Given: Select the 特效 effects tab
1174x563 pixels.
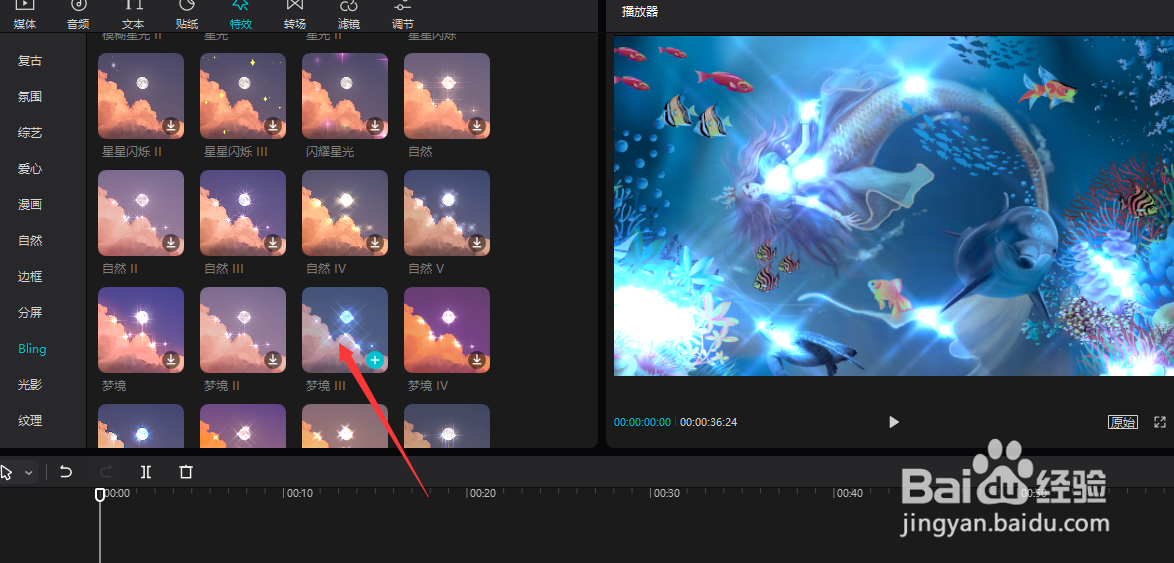Looking at the screenshot, I should coord(240,15).
